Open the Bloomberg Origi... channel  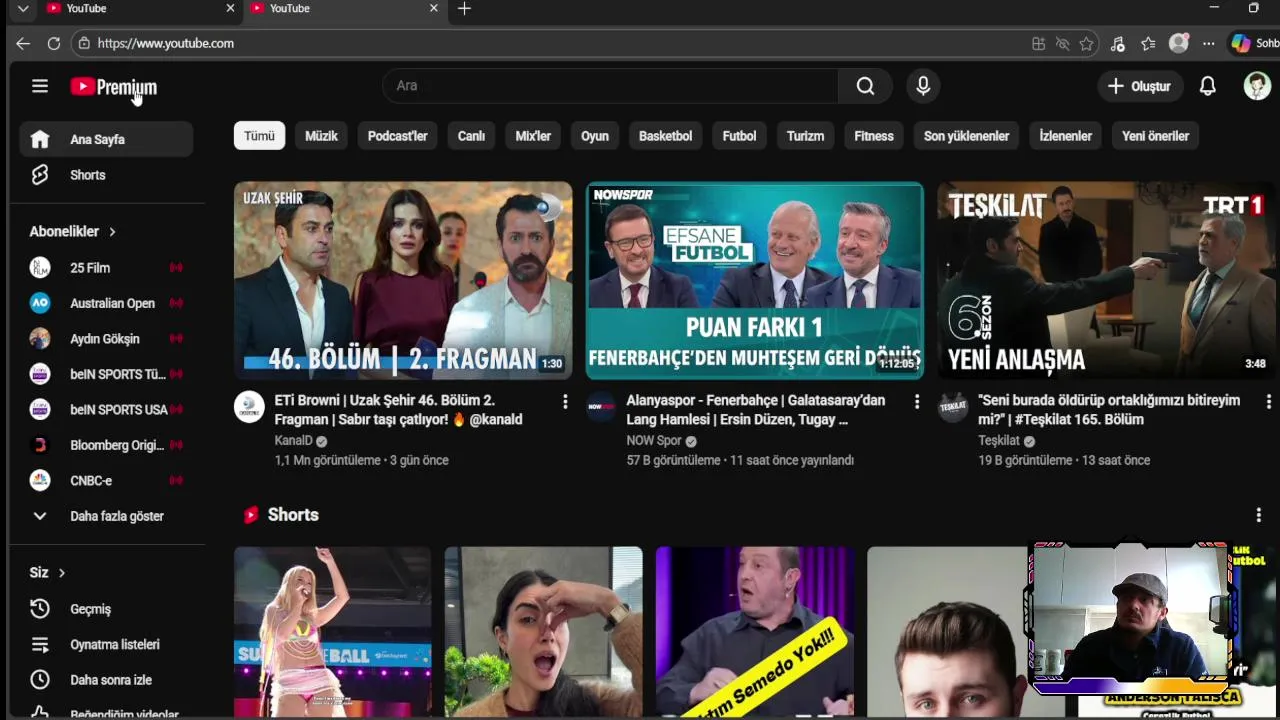(106, 445)
